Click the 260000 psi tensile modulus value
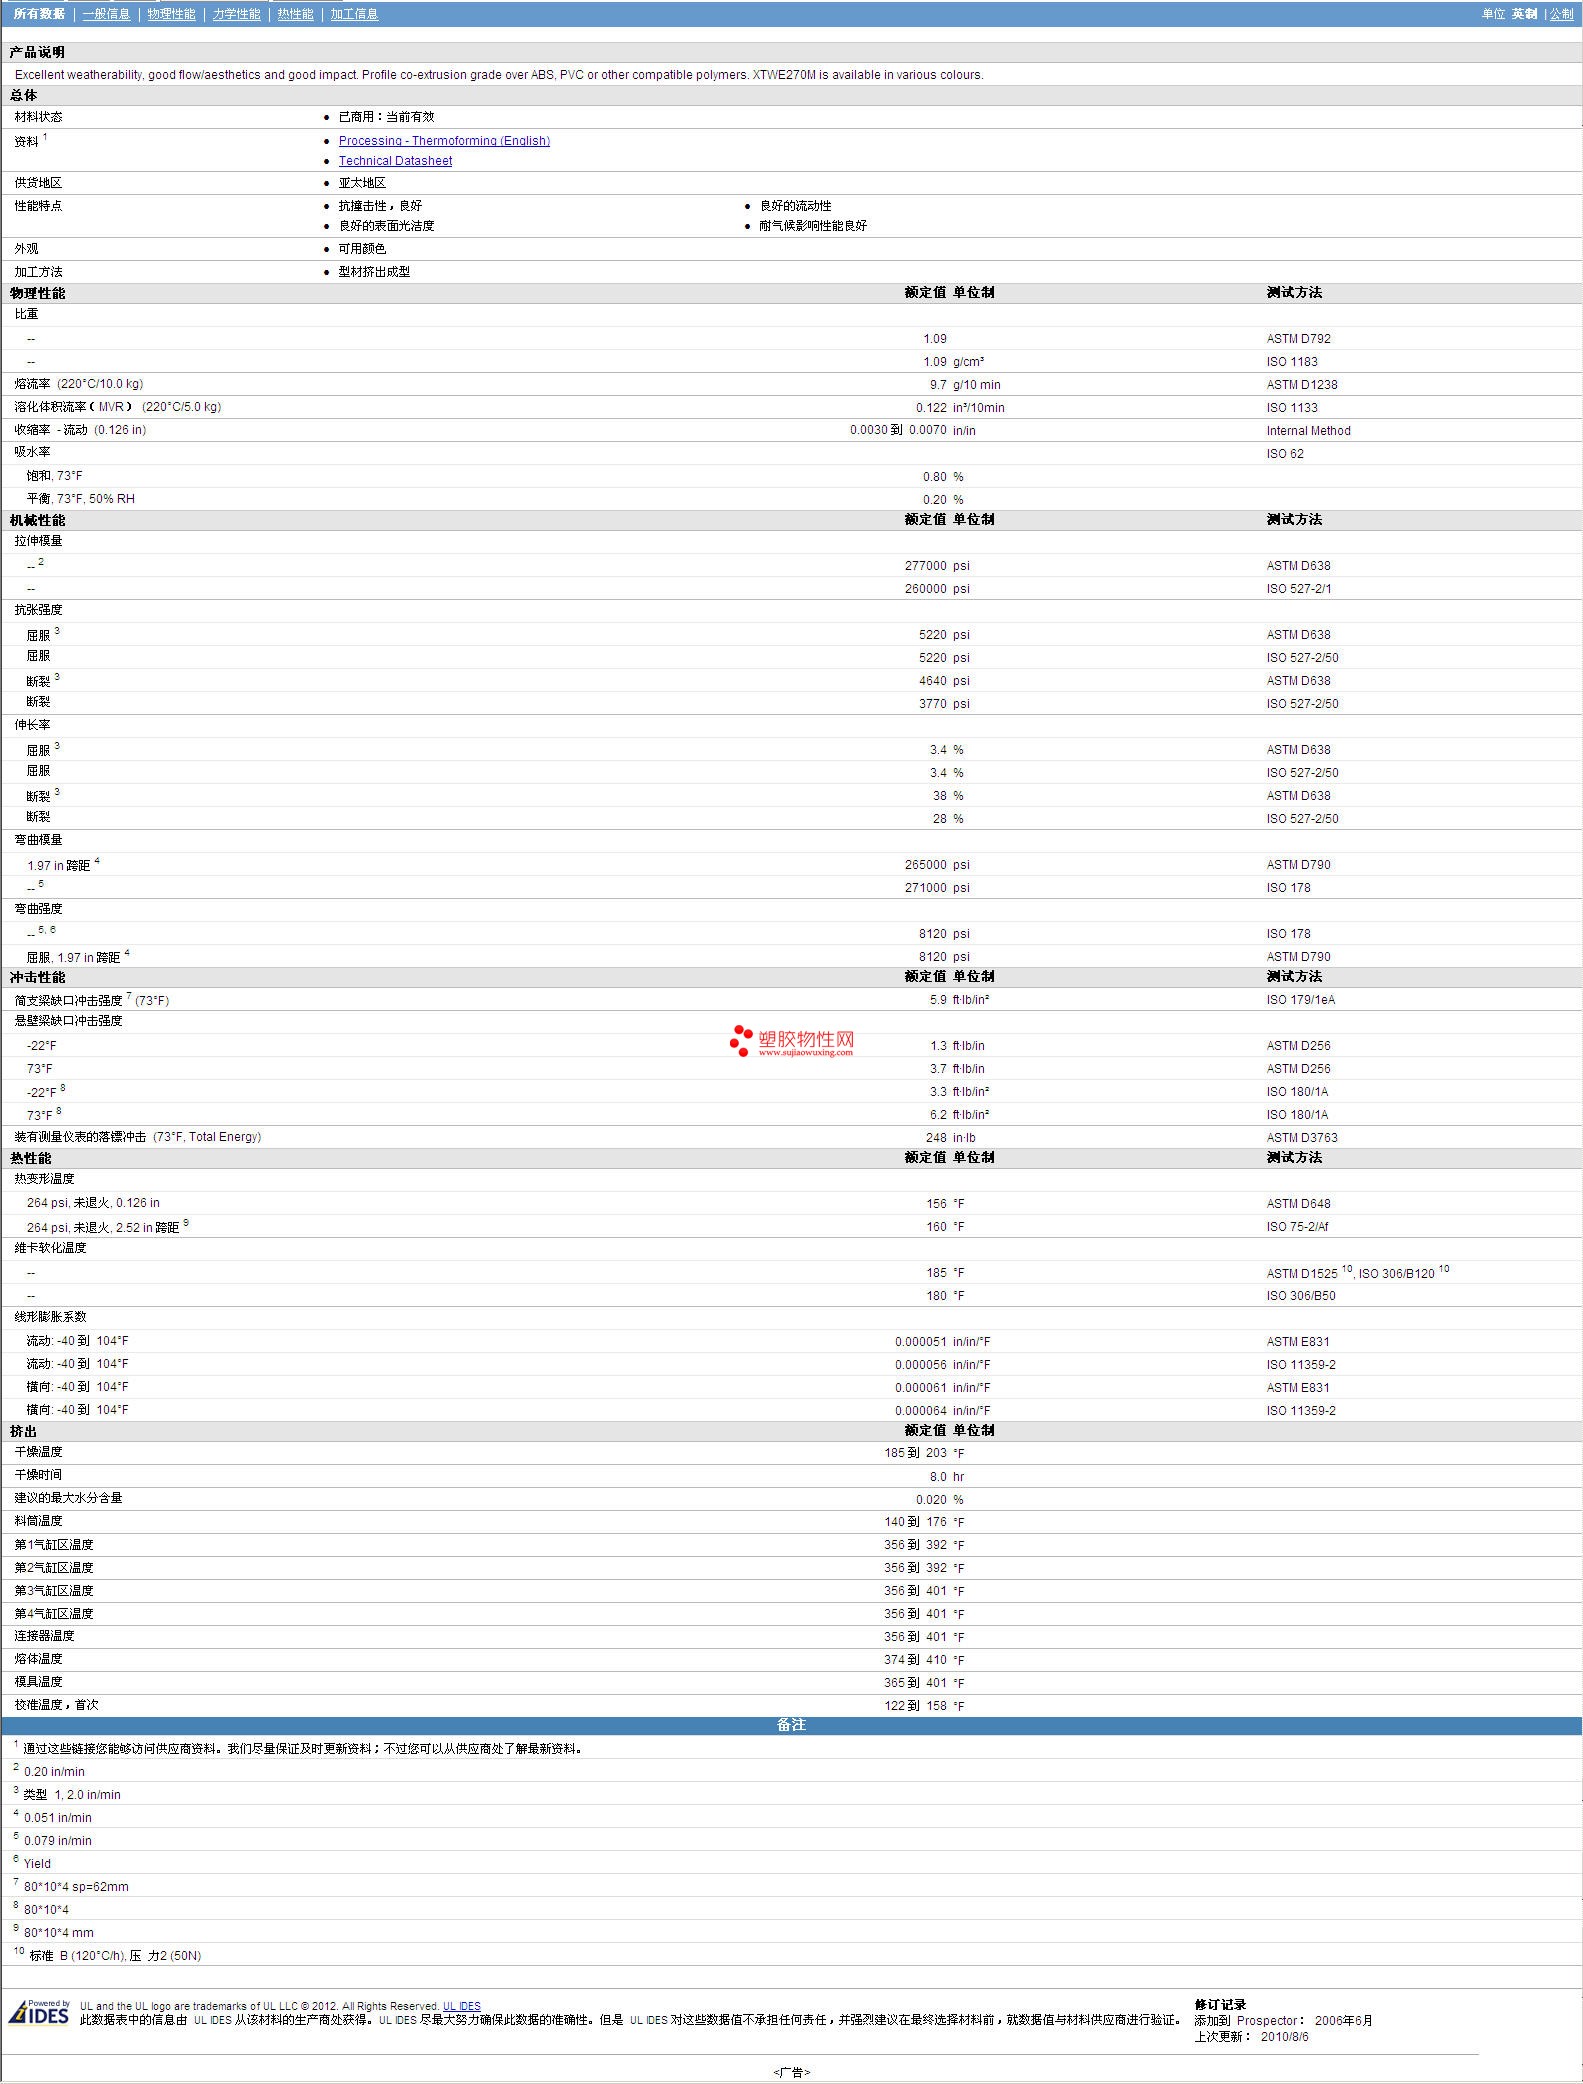The width and height of the screenshot is (1583, 2084). pos(936,589)
